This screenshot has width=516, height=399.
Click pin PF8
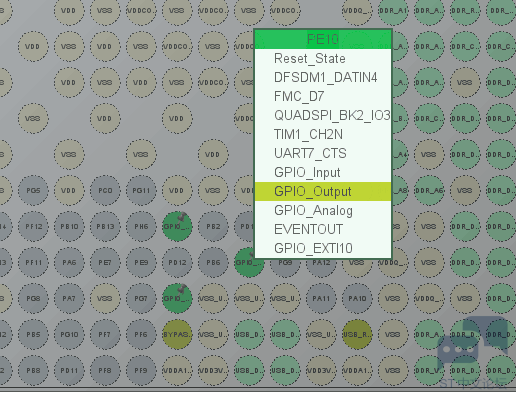coord(105,370)
